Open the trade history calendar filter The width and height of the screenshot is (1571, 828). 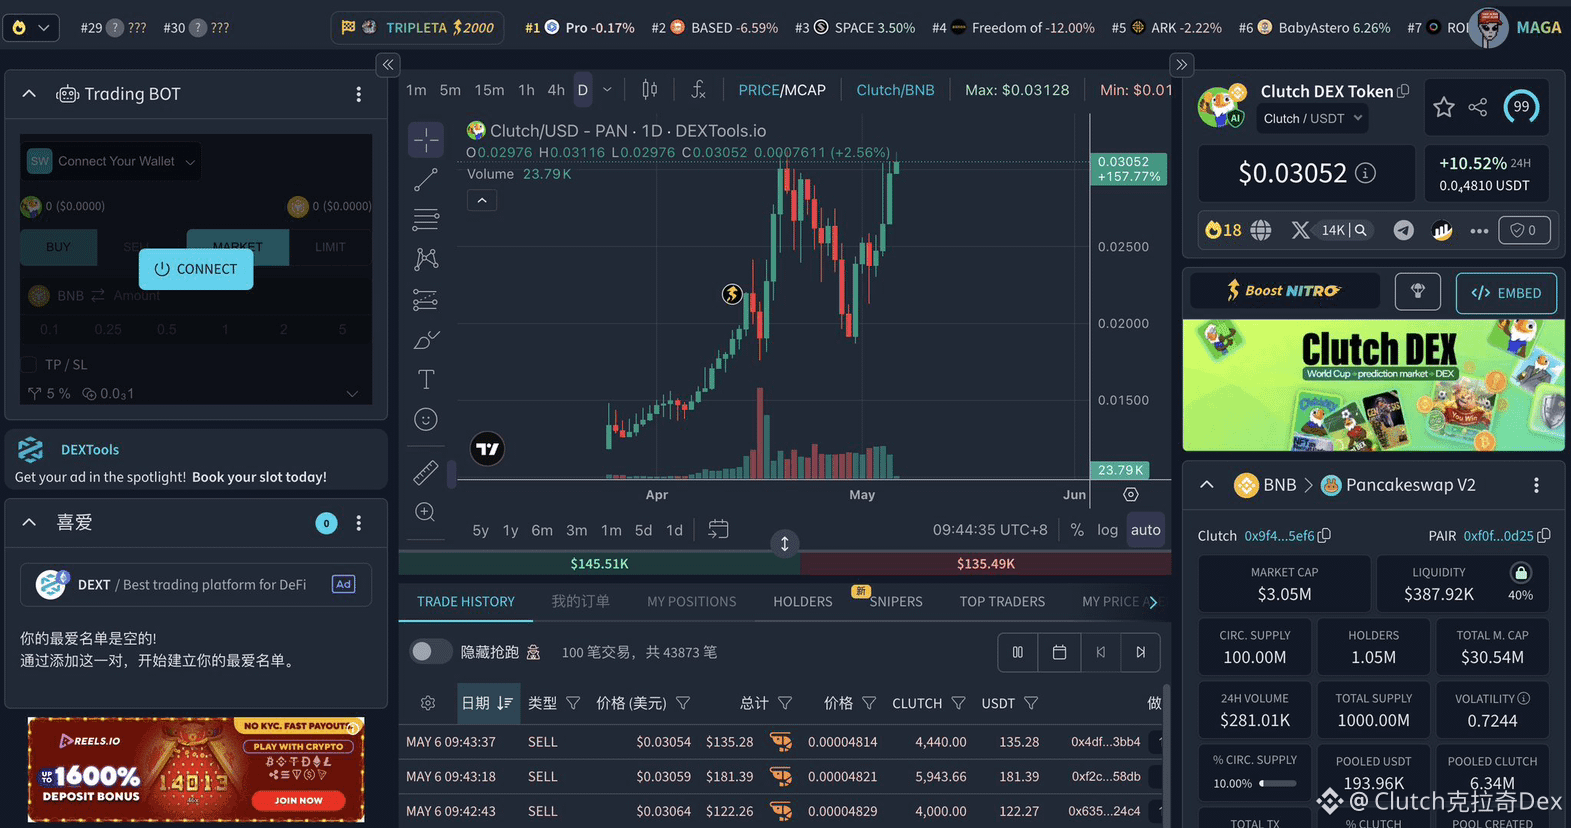coord(1059,652)
